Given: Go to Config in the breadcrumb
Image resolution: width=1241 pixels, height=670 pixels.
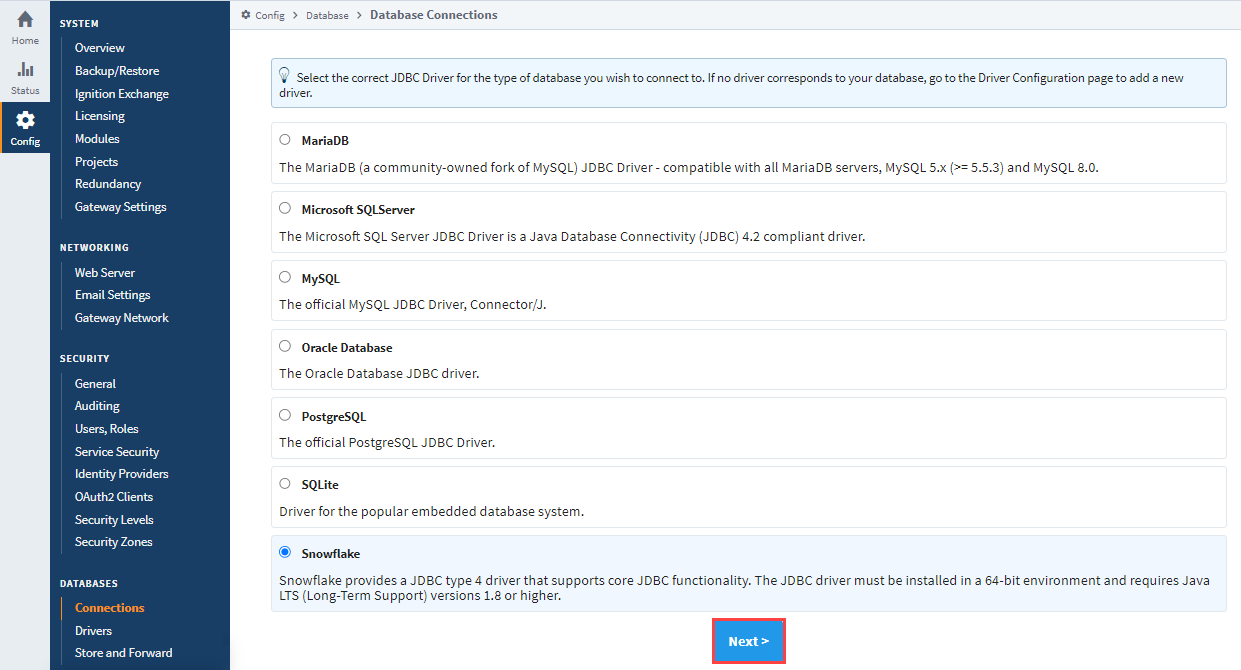Looking at the screenshot, I should tap(270, 15).
